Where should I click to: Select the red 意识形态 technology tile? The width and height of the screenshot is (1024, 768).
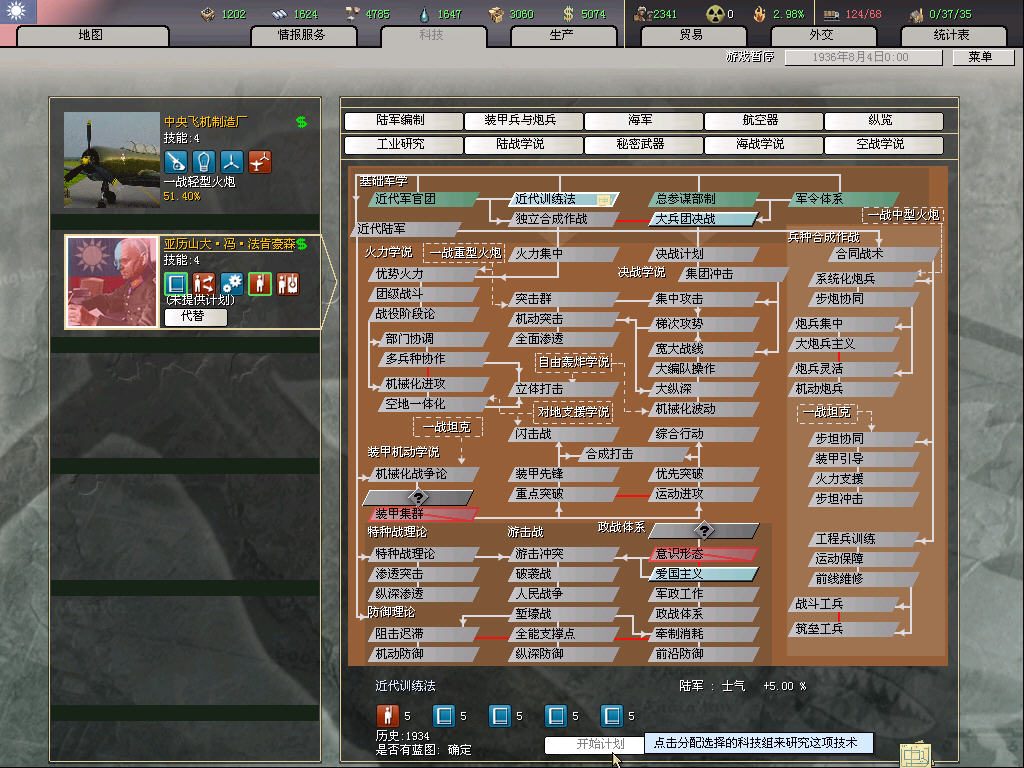coord(703,554)
